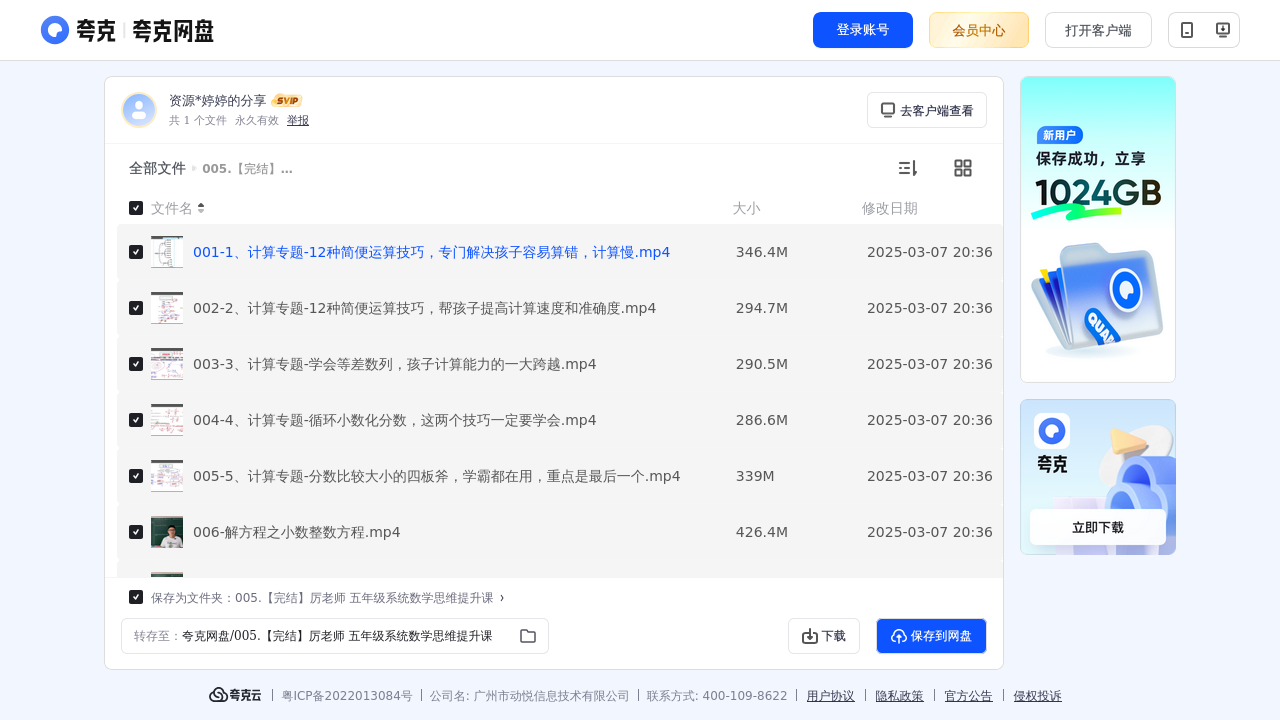Screen dimensions: 1280x720
Task: Click the Quark app icon in download ad
Action: tap(1052, 431)
